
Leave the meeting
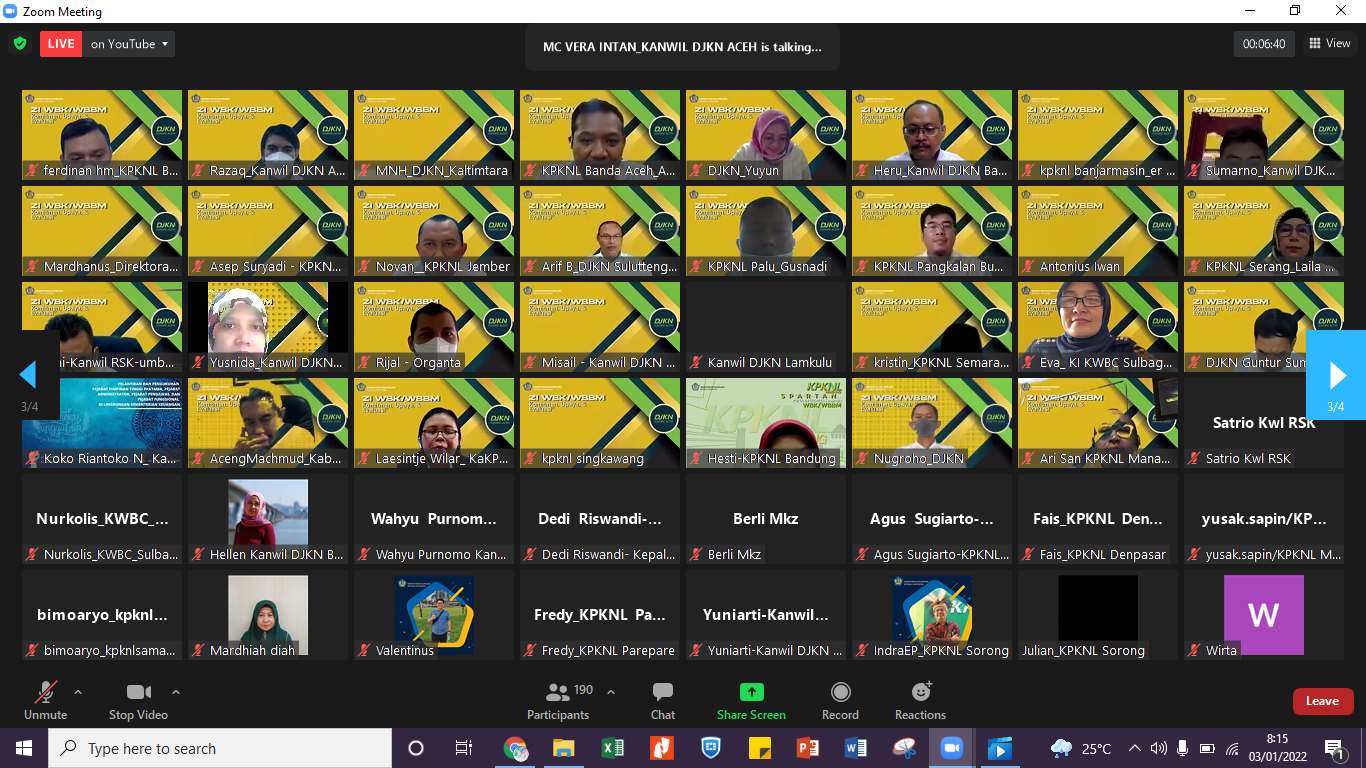(1322, 701)
